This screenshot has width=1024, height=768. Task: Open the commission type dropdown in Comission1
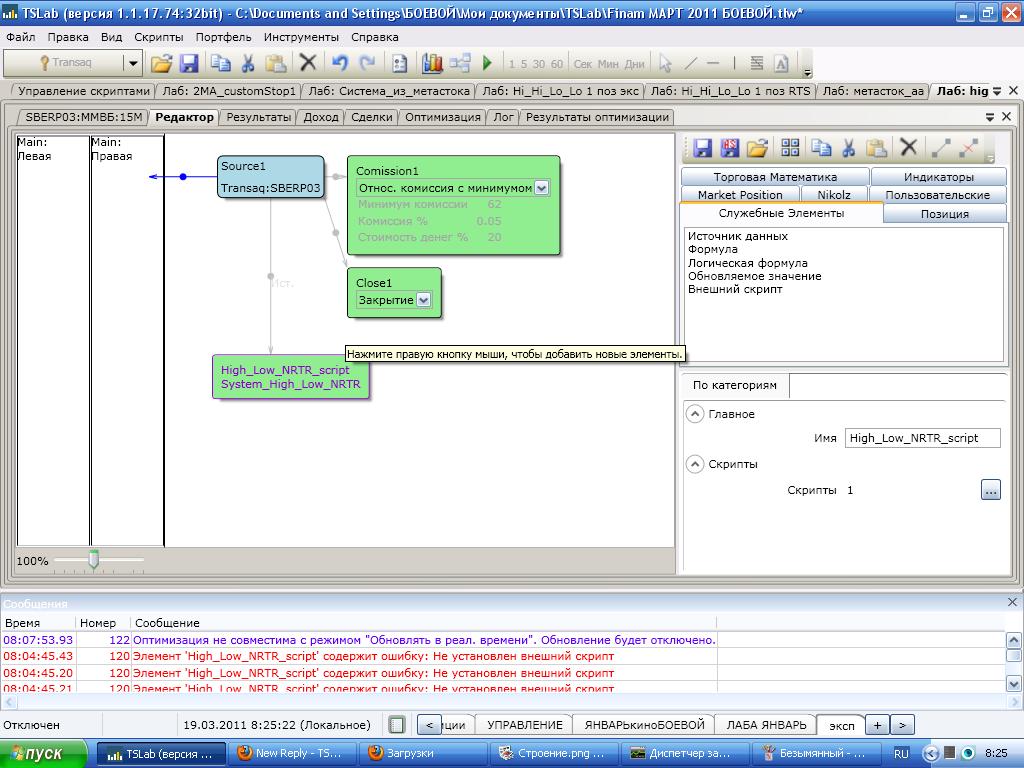(541, 188)
